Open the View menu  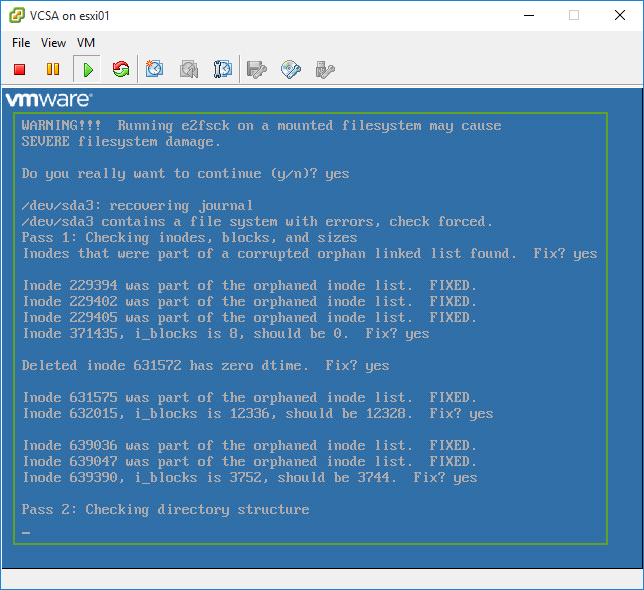point(54,43)
